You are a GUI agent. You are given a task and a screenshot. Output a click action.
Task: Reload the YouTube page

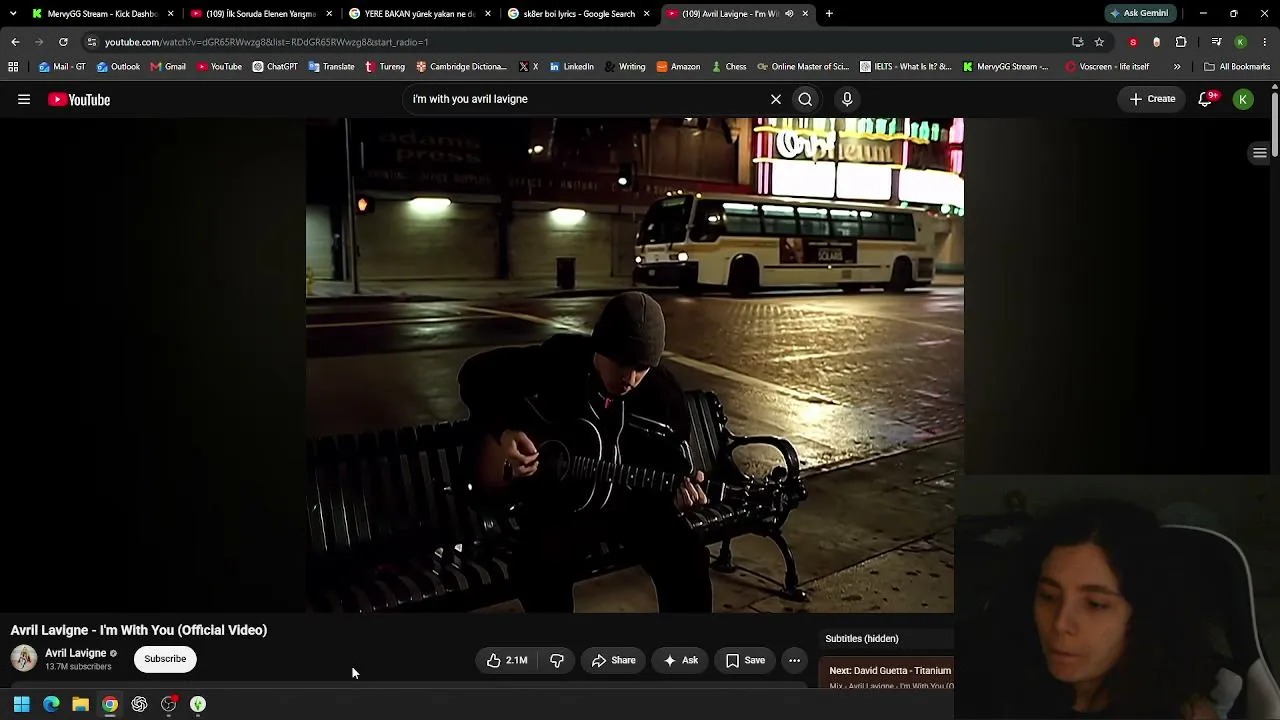pos(63,42)
